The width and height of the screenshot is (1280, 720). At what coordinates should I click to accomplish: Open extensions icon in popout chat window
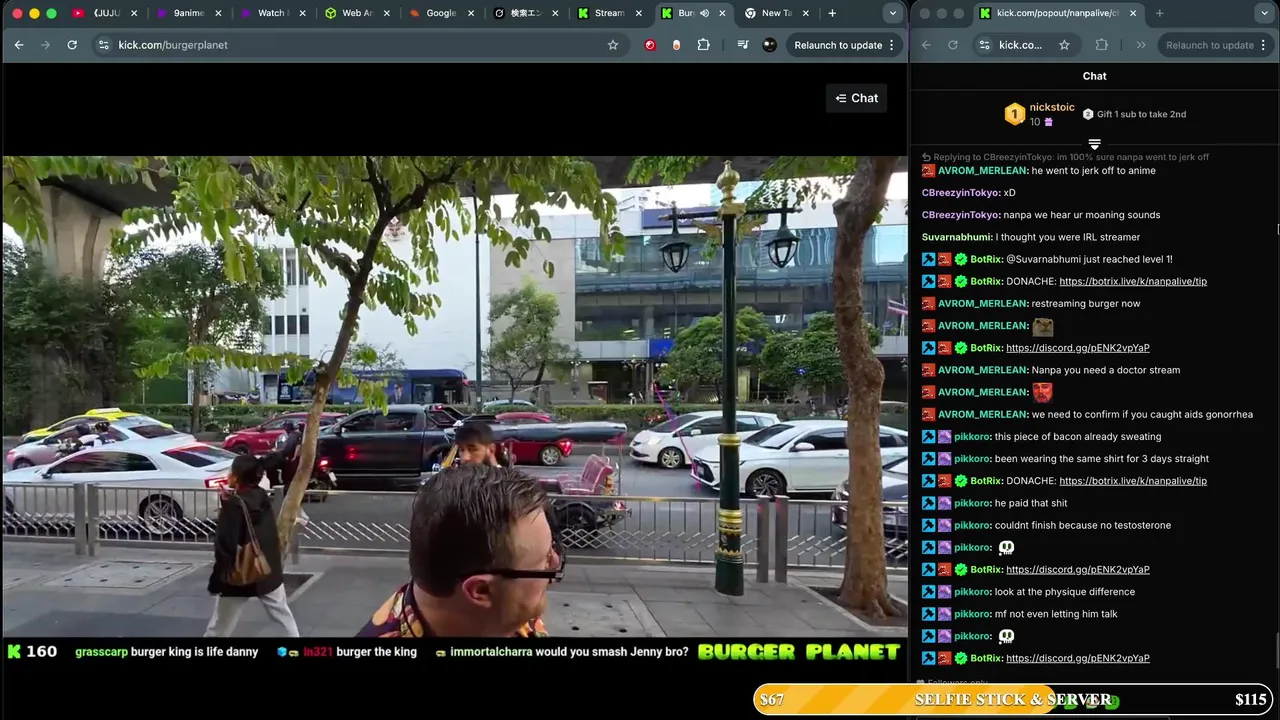1102,45
